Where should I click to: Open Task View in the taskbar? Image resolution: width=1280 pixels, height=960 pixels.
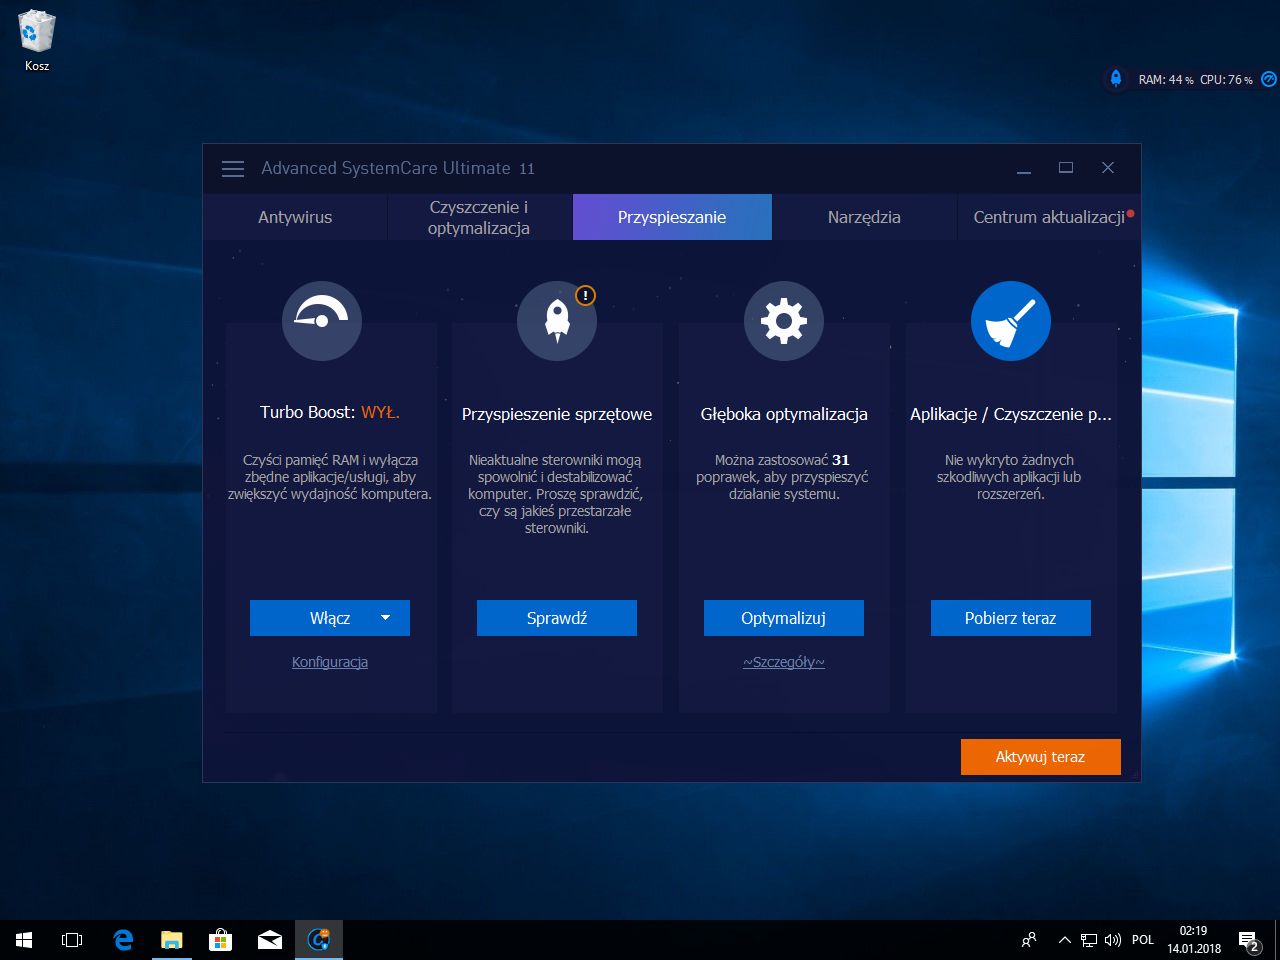pyautogui.click(x=72, y=940)
